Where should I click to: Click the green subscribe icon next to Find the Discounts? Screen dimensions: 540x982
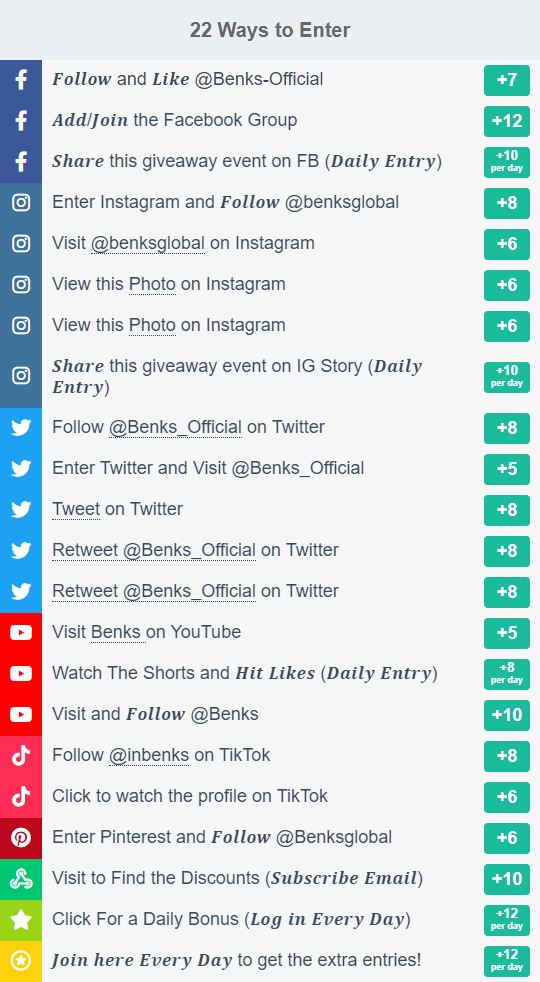pos(21,879)
